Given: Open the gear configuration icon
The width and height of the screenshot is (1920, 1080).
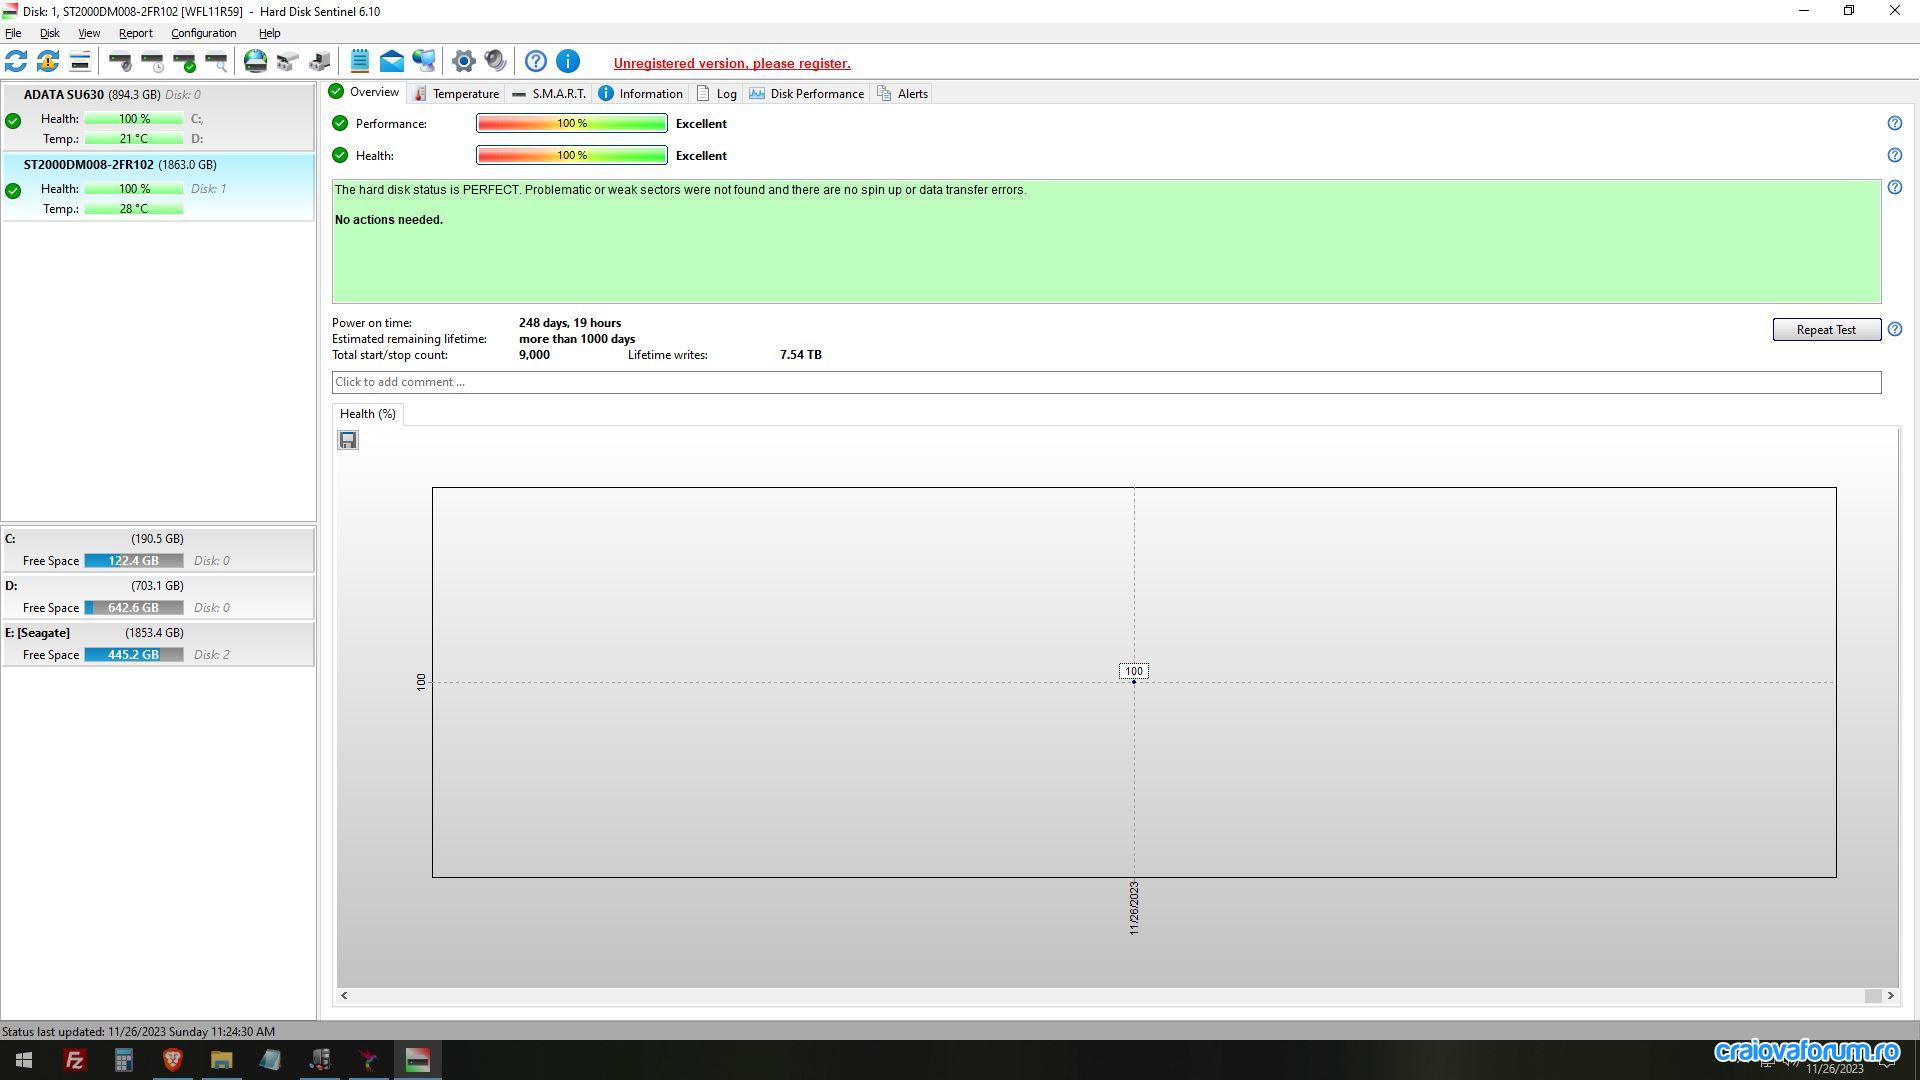Looking at the screenshot, I should pos(463,61).
